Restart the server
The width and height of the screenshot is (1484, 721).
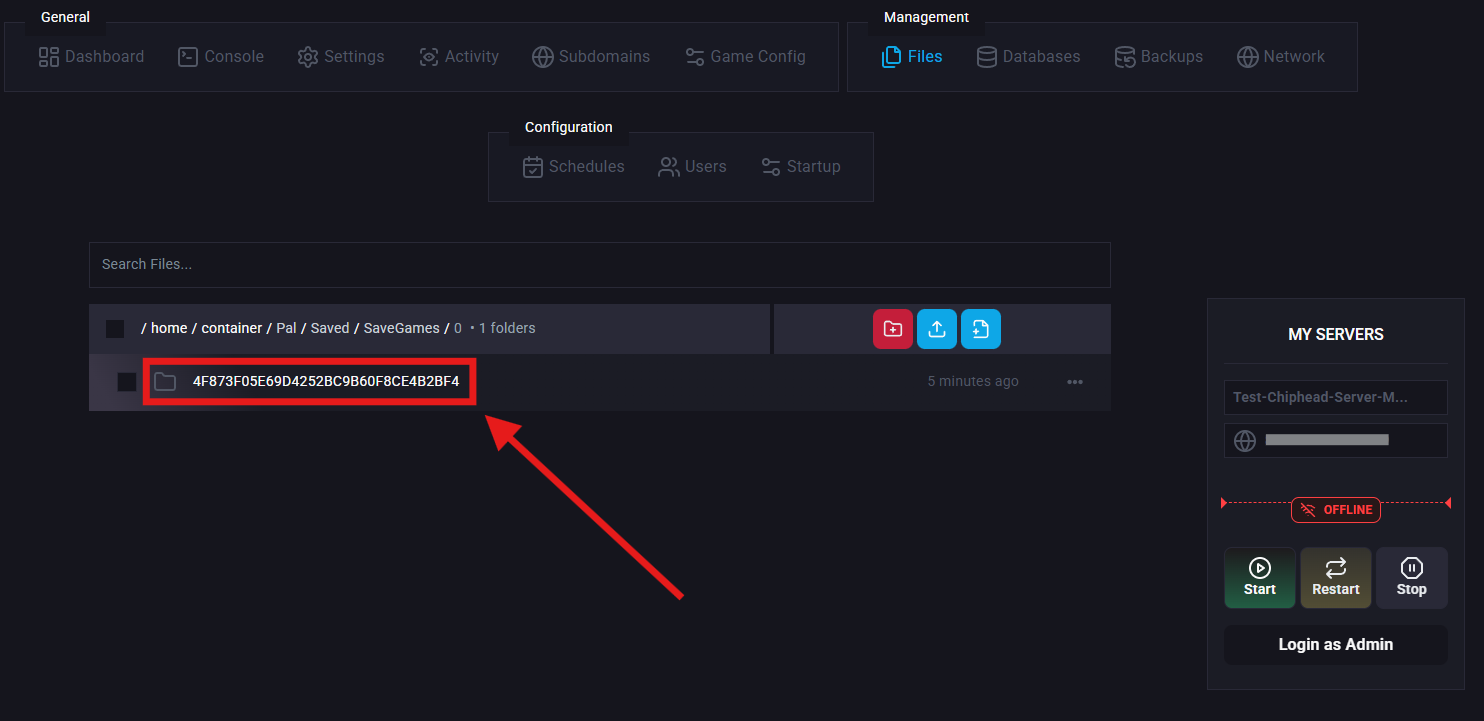coord(1336,578)
